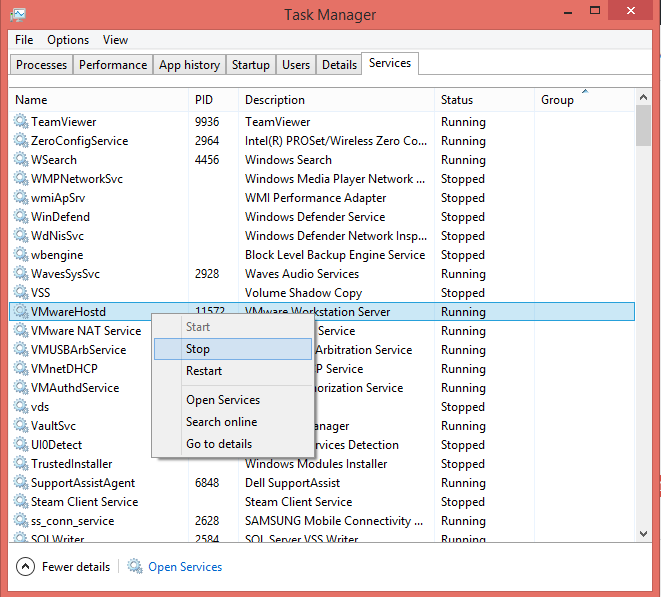Click the ss_conn_service gear icon

20,520
